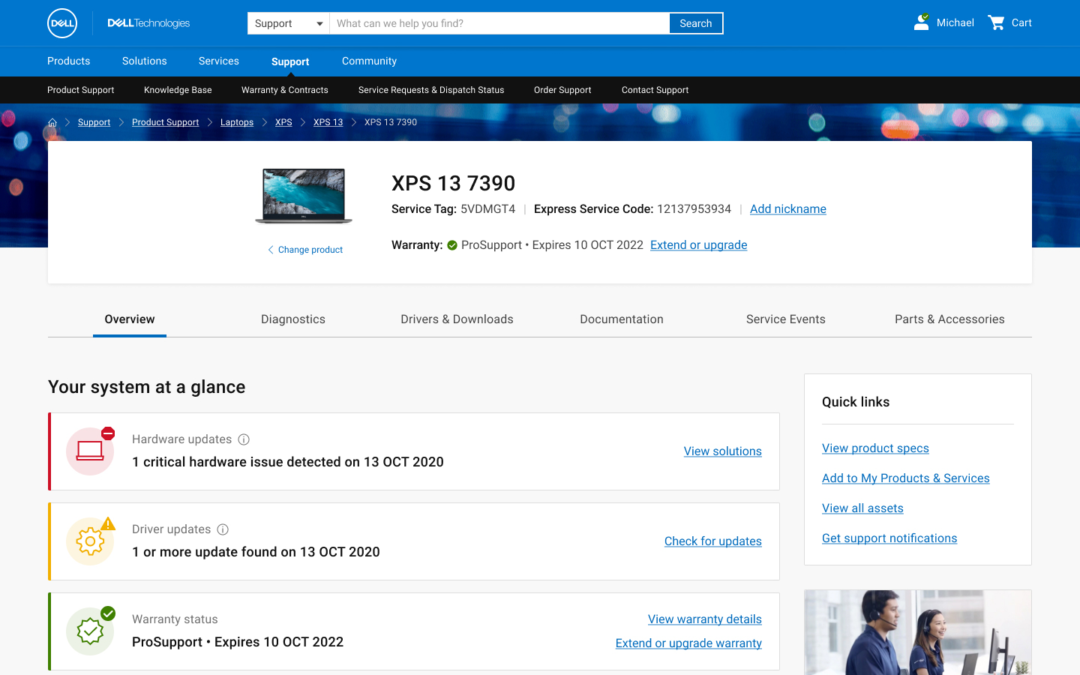
Task: Click the Hardware updates info icon
Action: click(244, 439)
